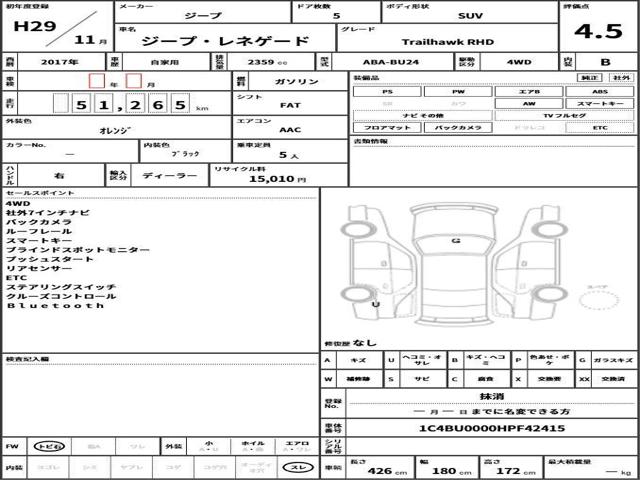The height and width of the screenshot is (480, 640).
Task: Click the exterior color オレンジ
Action: click(x=116, y=131)
